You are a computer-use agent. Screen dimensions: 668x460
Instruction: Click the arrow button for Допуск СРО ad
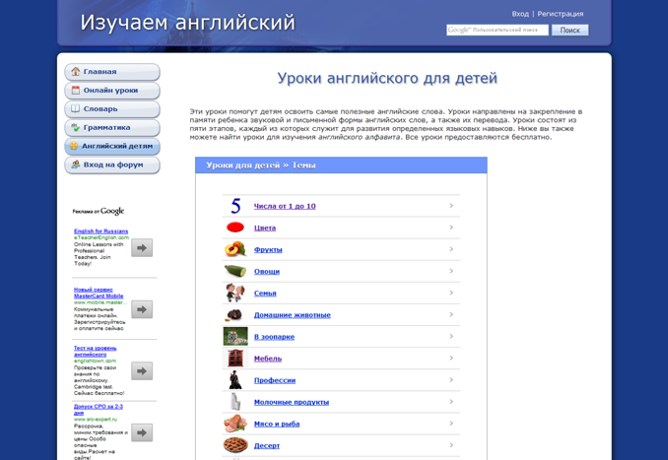pyautogui.click(x=142, y=433)
